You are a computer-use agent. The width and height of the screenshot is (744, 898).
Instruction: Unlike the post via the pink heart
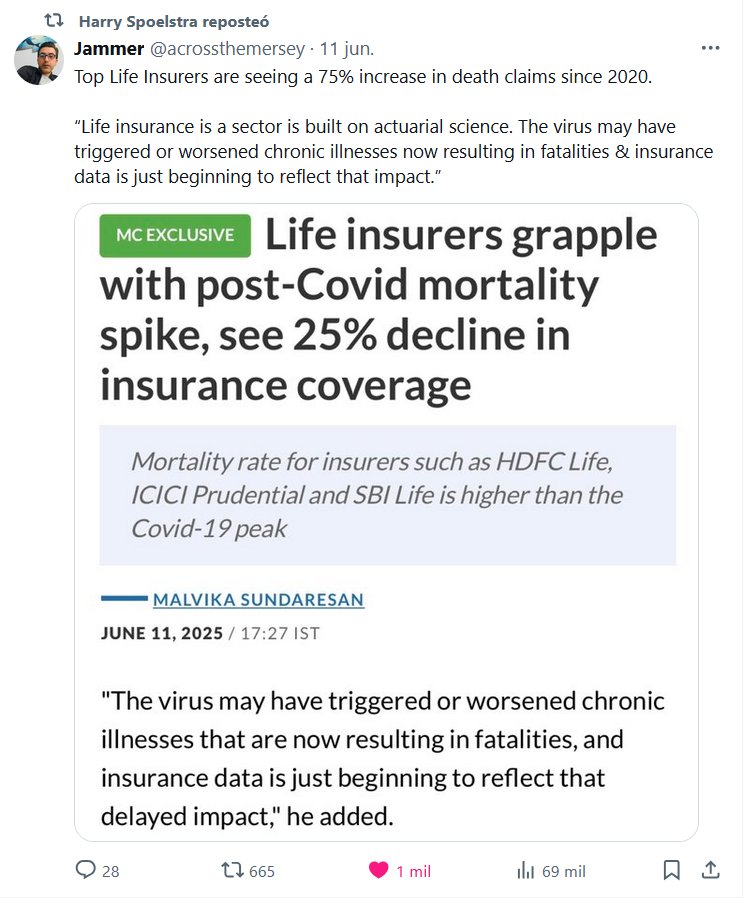[x=378, y=871]
